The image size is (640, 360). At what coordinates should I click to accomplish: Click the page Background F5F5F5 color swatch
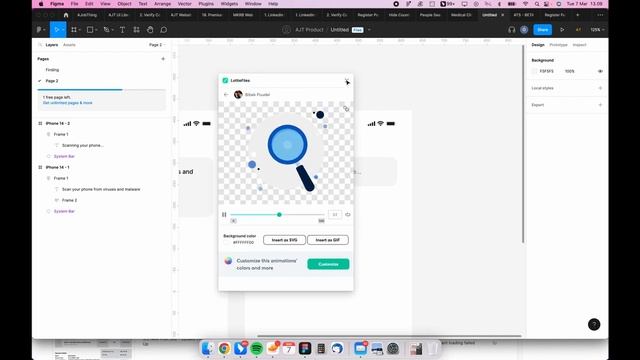pyautogui.click(x=534, y=71)
